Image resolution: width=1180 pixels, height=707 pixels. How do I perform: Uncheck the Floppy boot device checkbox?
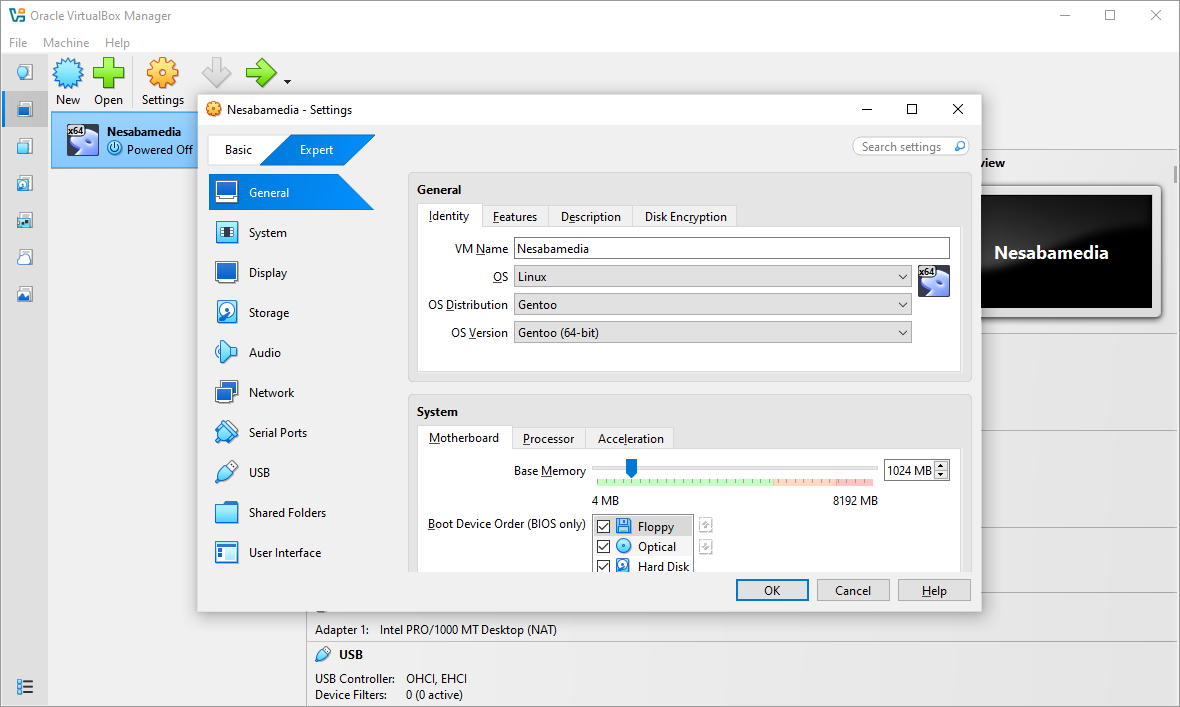click(x=603, y=527)
